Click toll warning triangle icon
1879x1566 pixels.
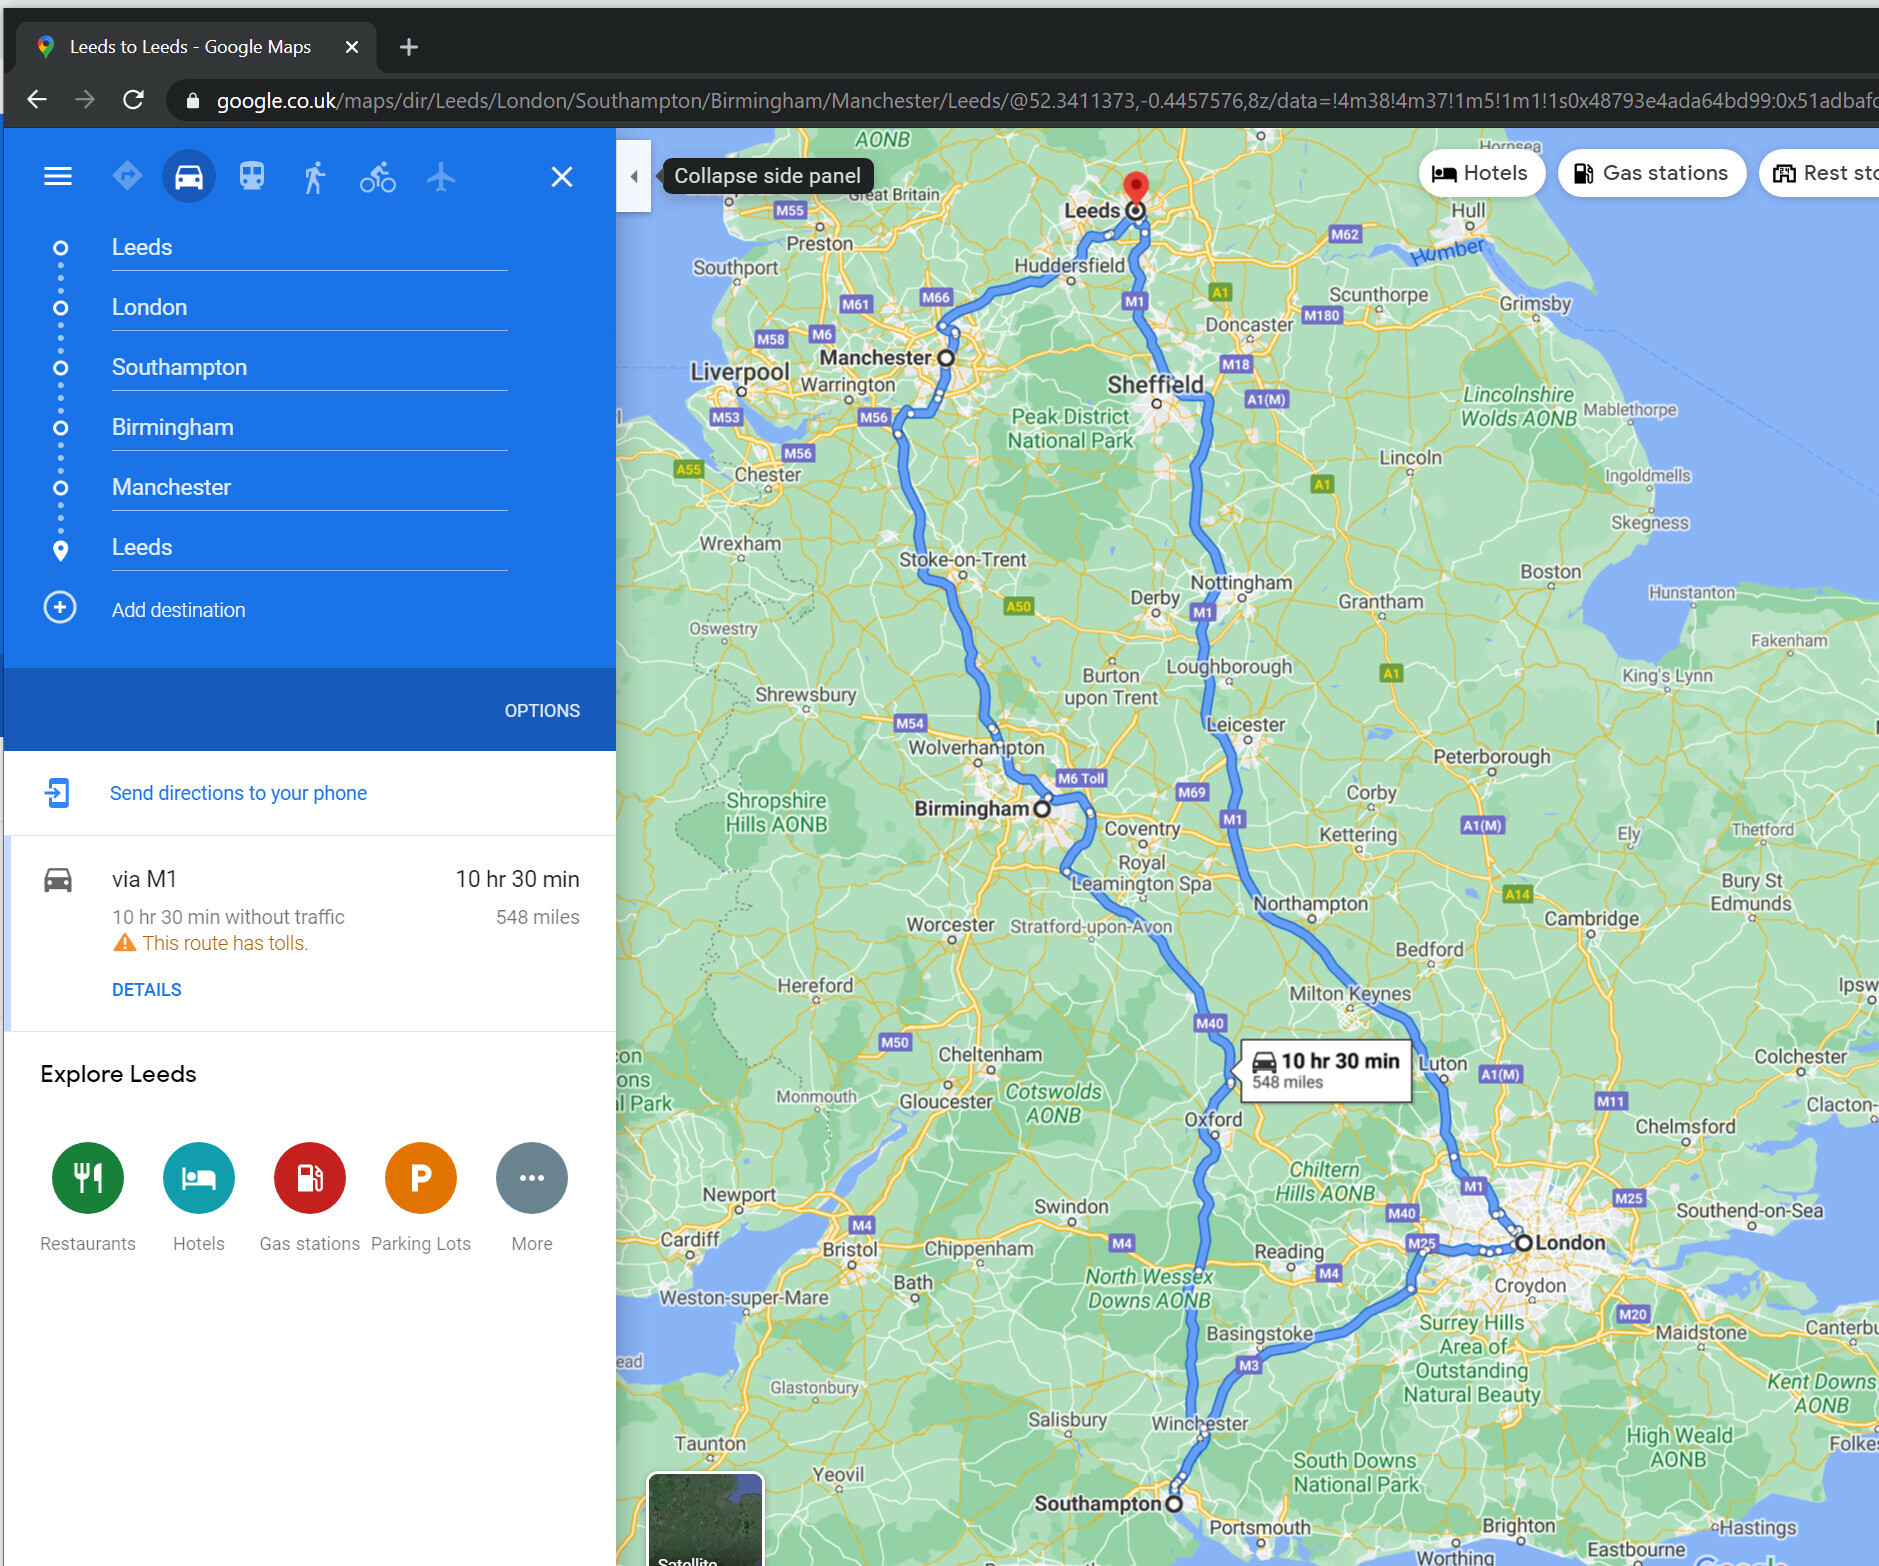[x=124, y=943]
